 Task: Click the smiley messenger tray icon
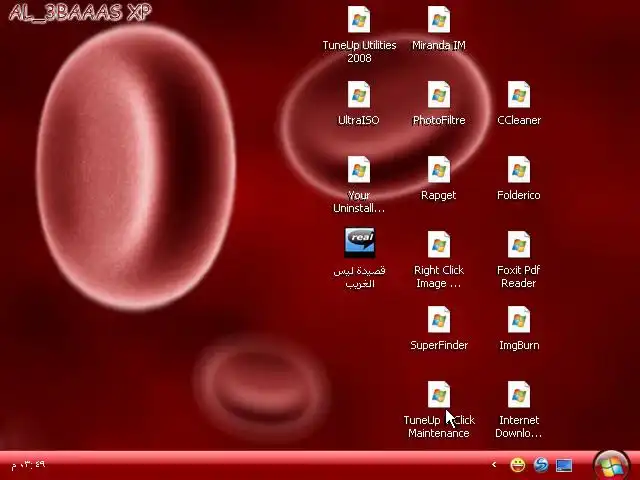[518, 465]
